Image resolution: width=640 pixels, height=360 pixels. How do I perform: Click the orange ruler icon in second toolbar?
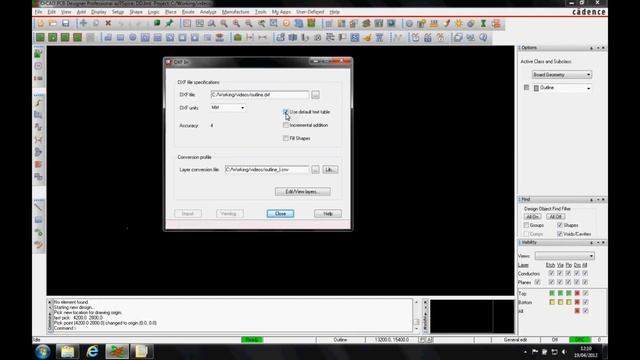point(367,38)
